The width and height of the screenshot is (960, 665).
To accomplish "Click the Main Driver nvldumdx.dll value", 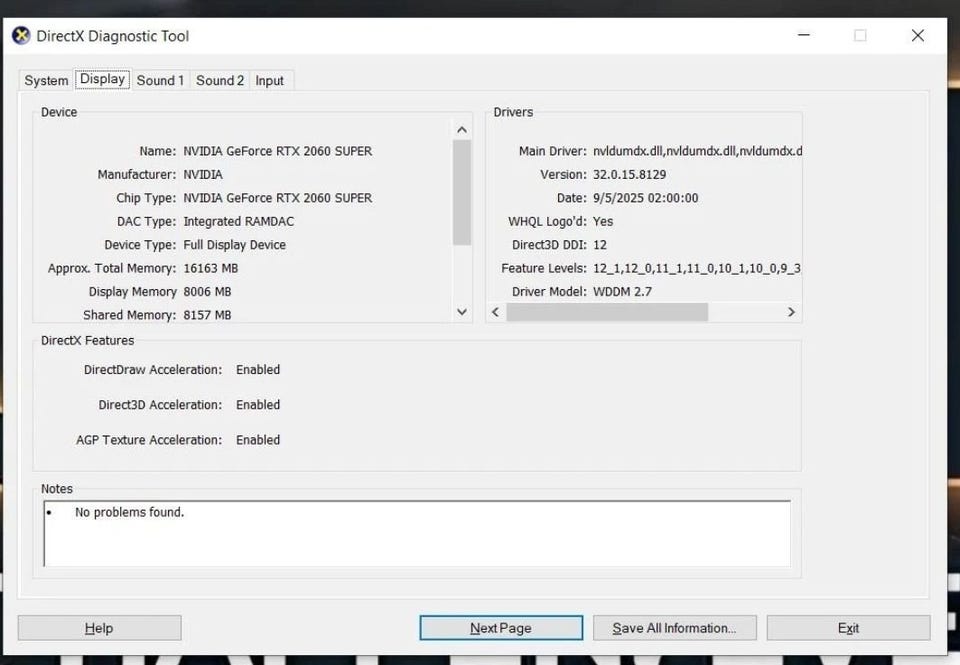I will [x=697, y=151].
